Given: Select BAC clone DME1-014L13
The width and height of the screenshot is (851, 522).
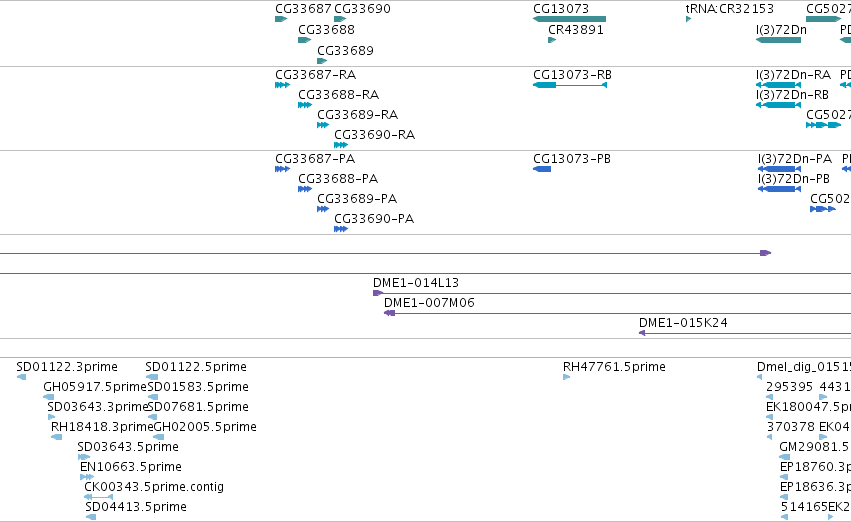Looking at the screenshot, I should tap(612, 294).
